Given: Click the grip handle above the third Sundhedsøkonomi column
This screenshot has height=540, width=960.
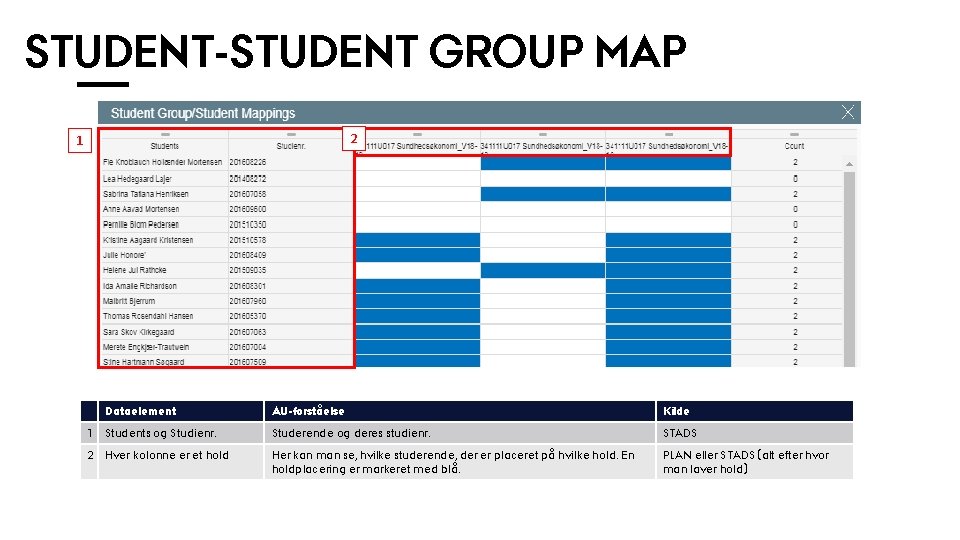Looking at the screenshot, I should tap(669, 134).
